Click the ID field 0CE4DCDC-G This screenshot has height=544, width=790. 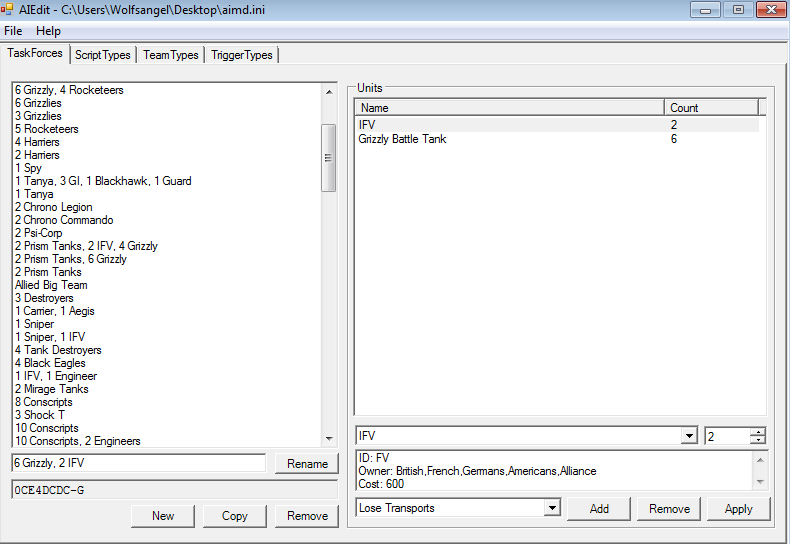[x=174, y=490]
